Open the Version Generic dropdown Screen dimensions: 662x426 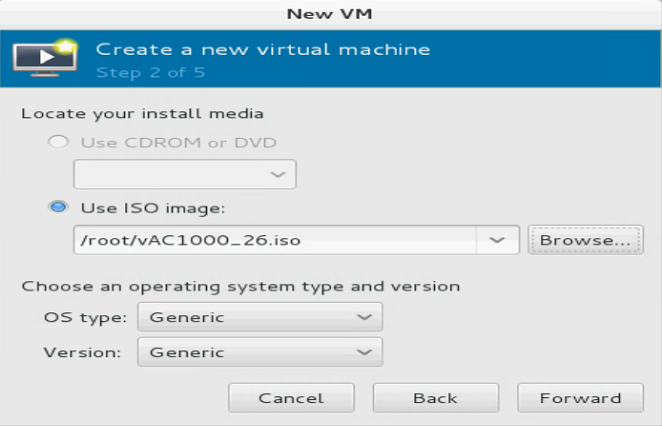(x=260, y=352)
